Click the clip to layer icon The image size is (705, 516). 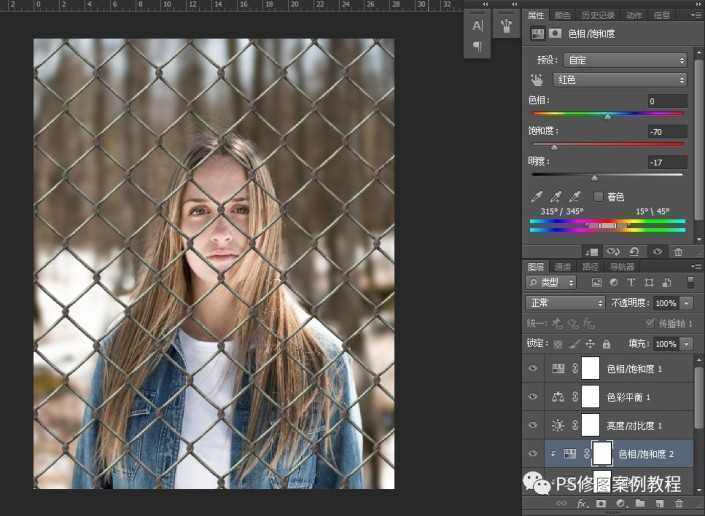[x=592, y=252]
